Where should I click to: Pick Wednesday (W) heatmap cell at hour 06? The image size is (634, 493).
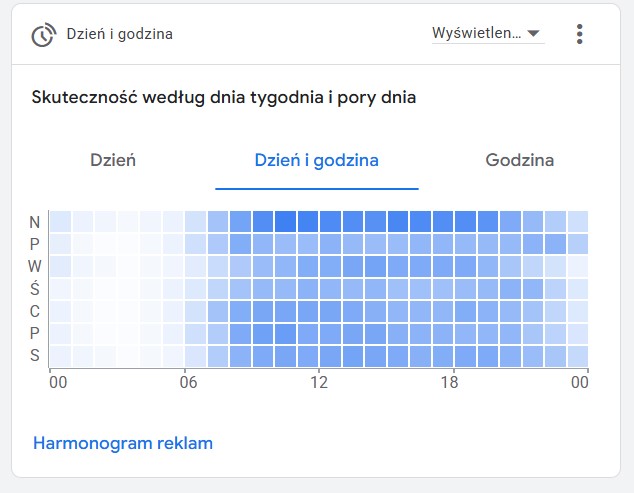pyautogui.click(x=196, y=266)
